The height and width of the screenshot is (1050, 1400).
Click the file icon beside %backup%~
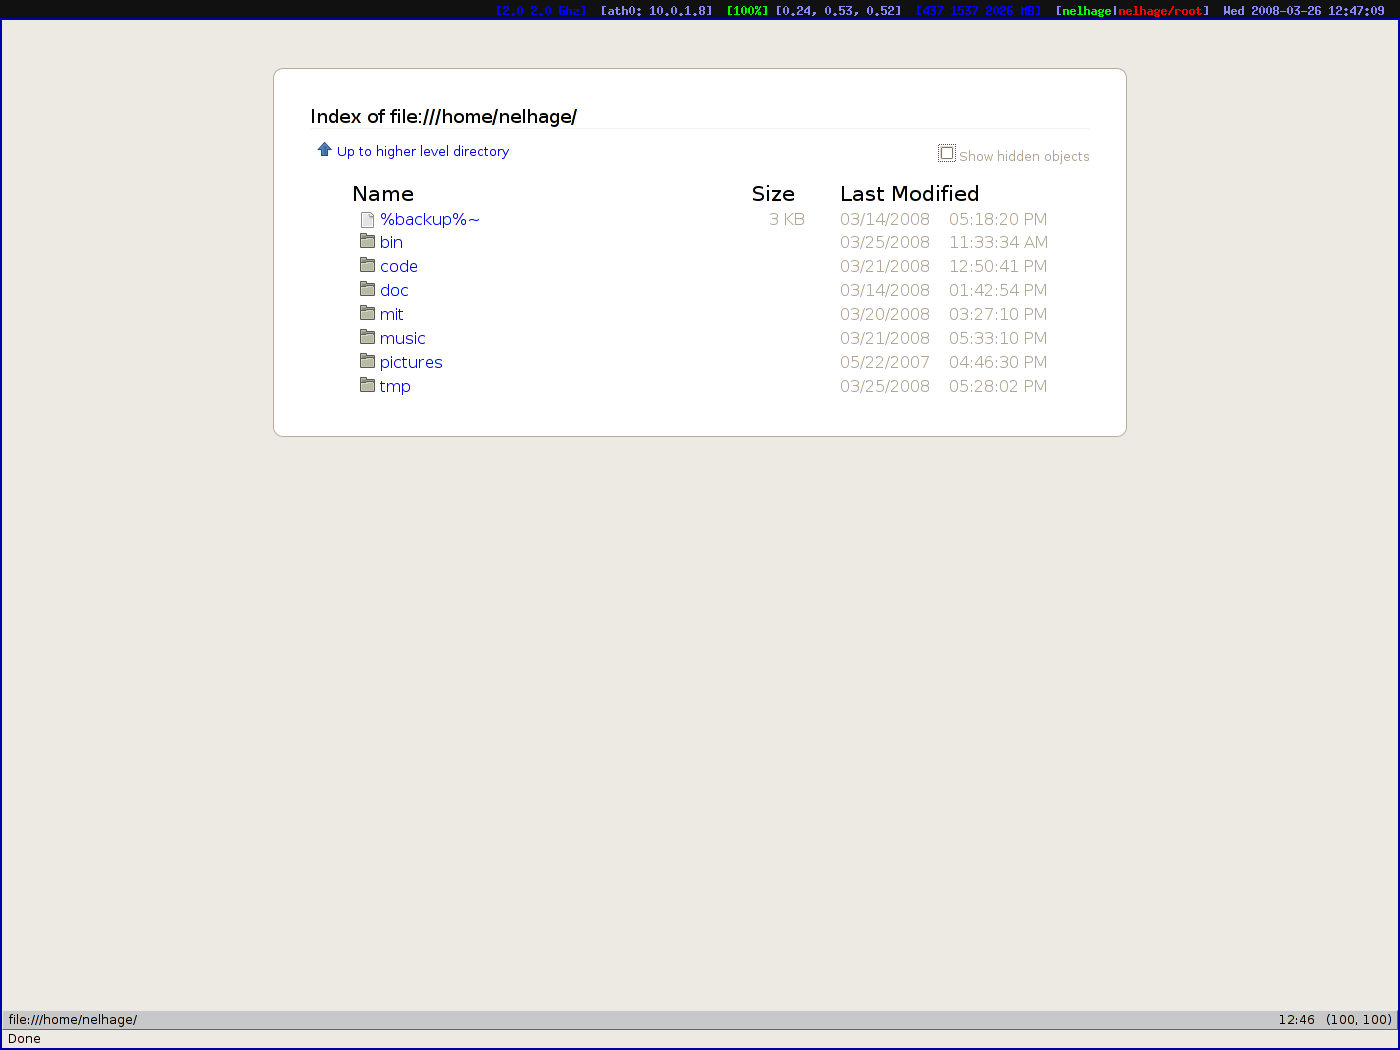tap(367, 220)
